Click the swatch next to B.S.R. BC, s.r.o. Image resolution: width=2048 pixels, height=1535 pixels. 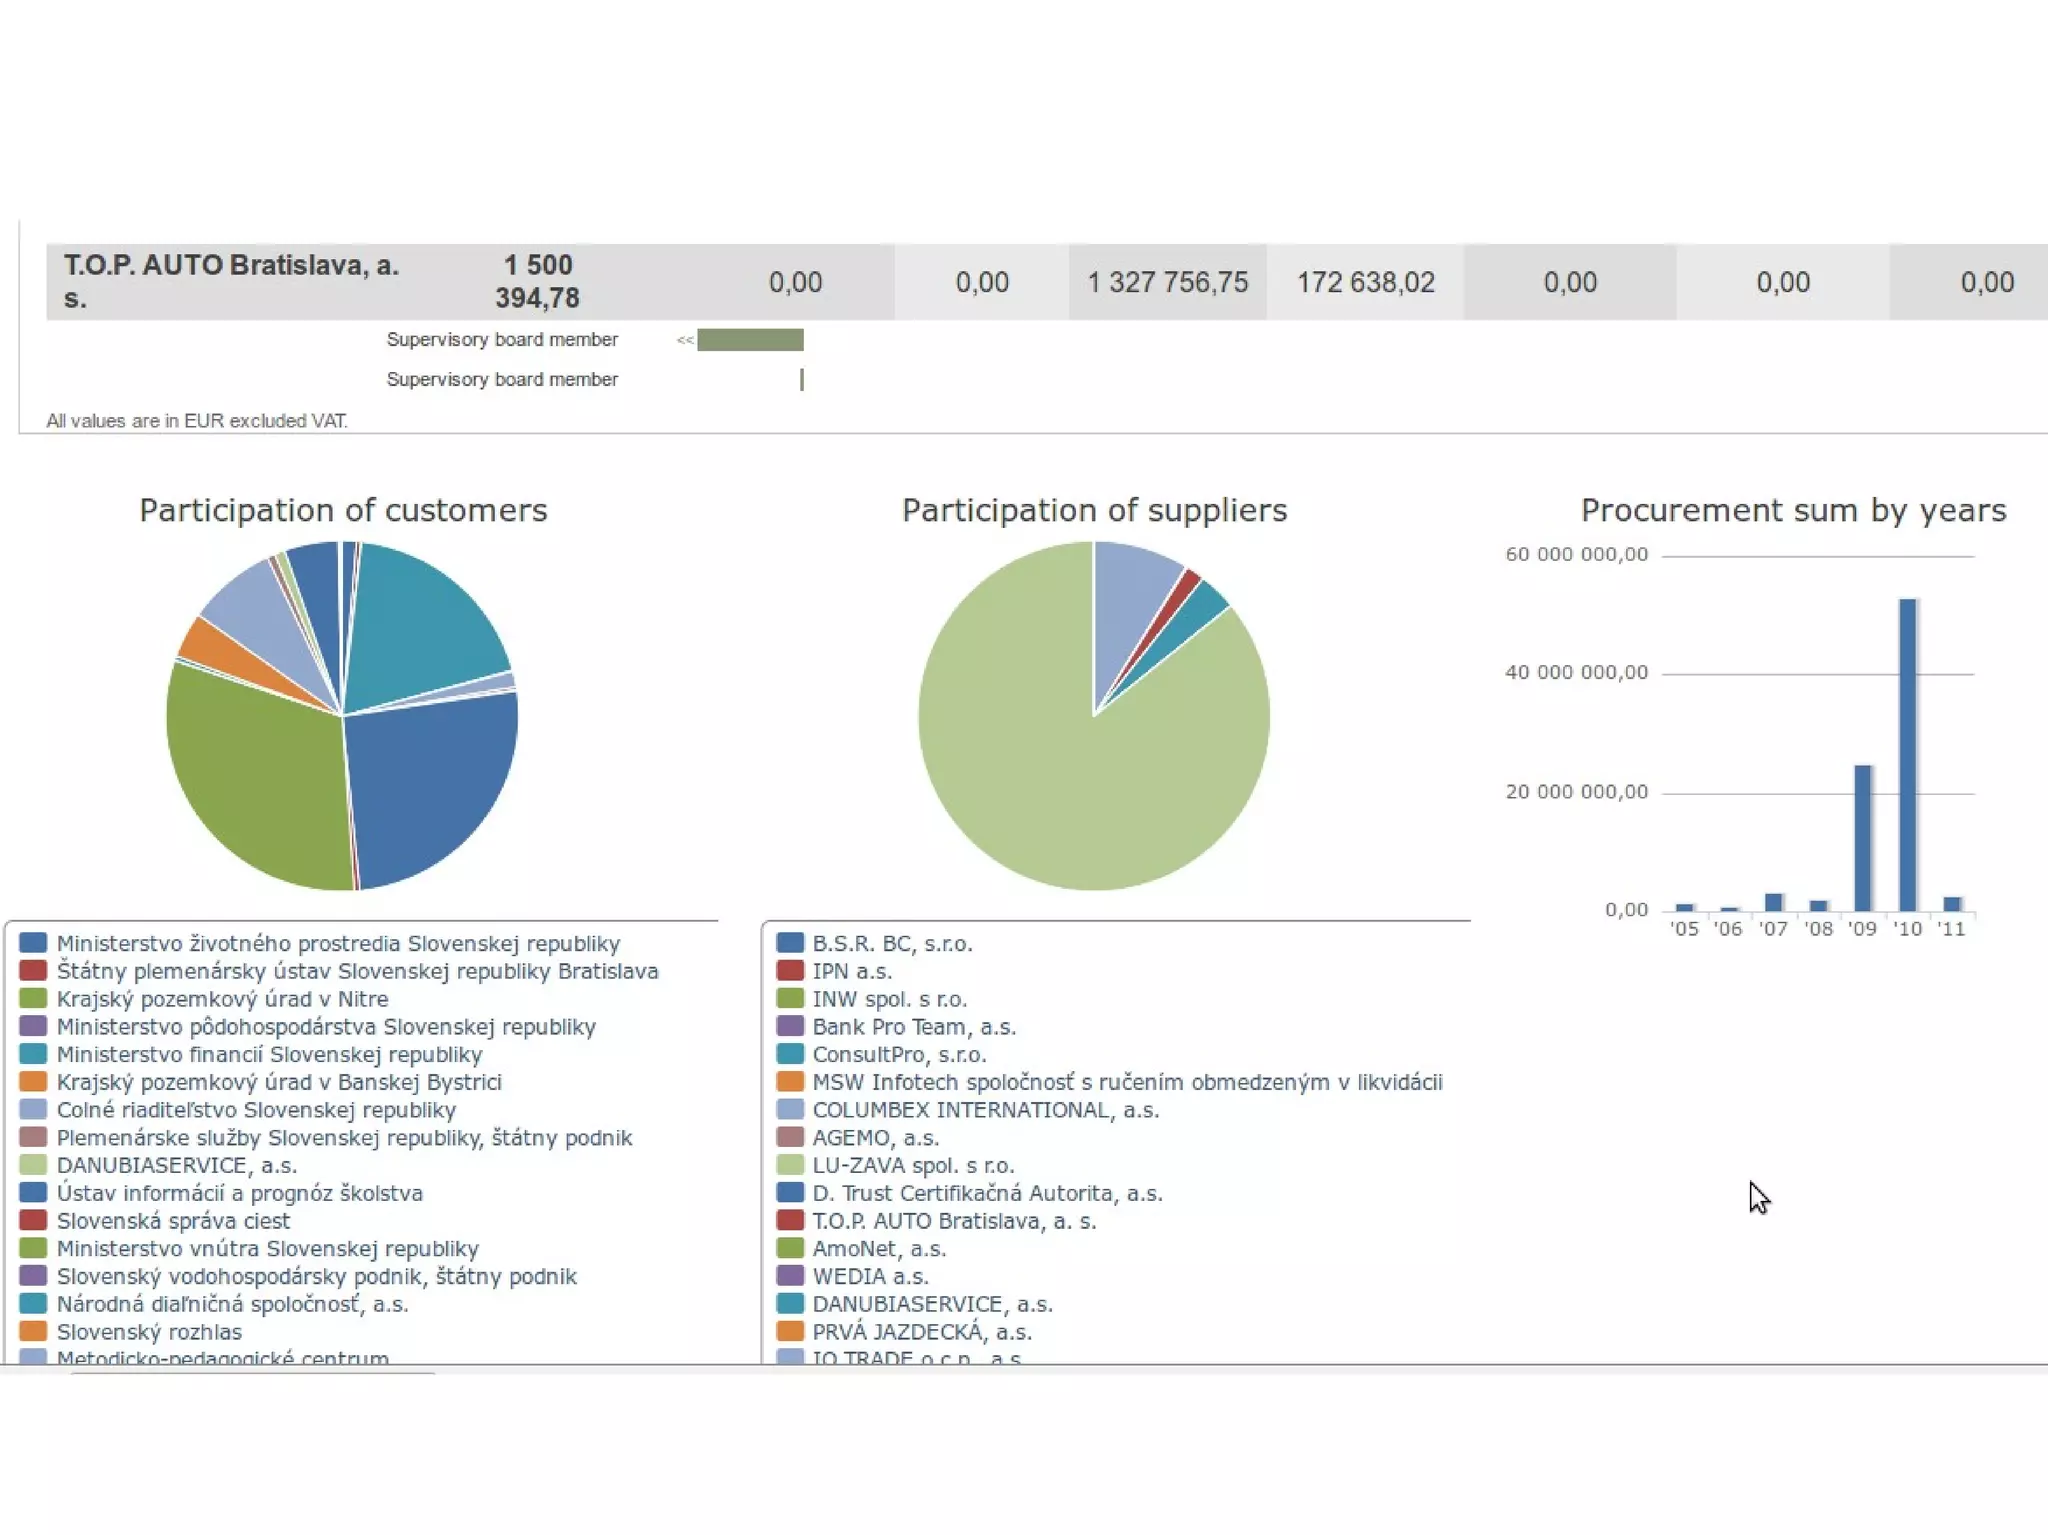tap(790, 943)
